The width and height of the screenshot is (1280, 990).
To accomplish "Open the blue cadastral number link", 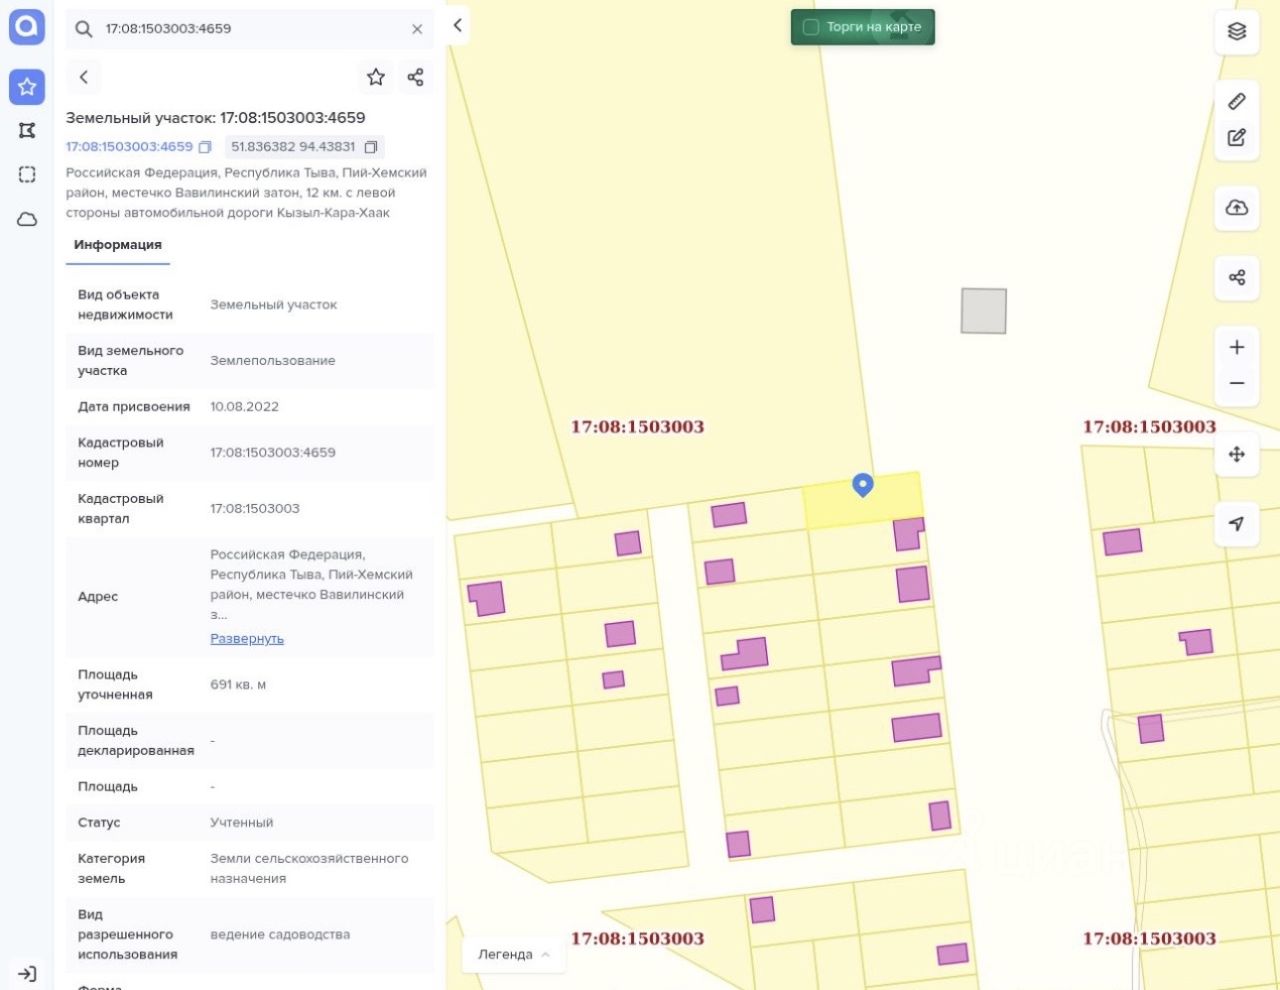I will [x=129, y=147].
